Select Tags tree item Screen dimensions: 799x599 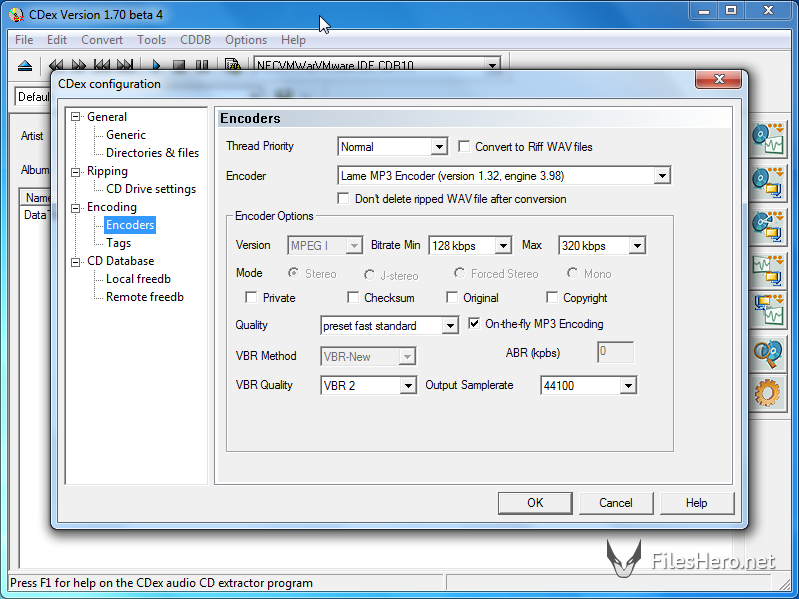[x=118, y=243]
